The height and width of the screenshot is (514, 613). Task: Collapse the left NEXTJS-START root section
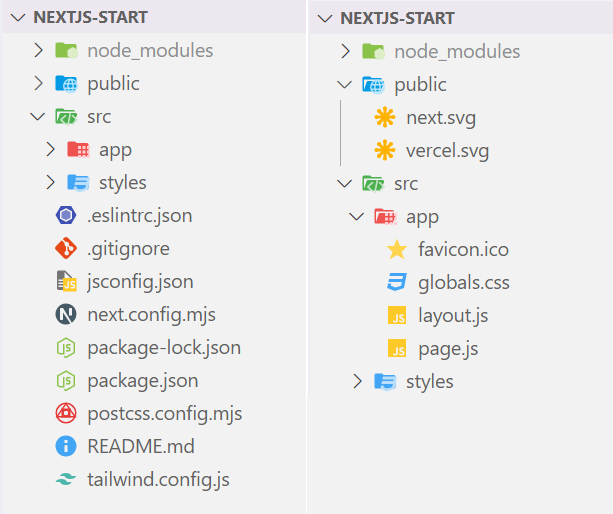tap(18, 18)
